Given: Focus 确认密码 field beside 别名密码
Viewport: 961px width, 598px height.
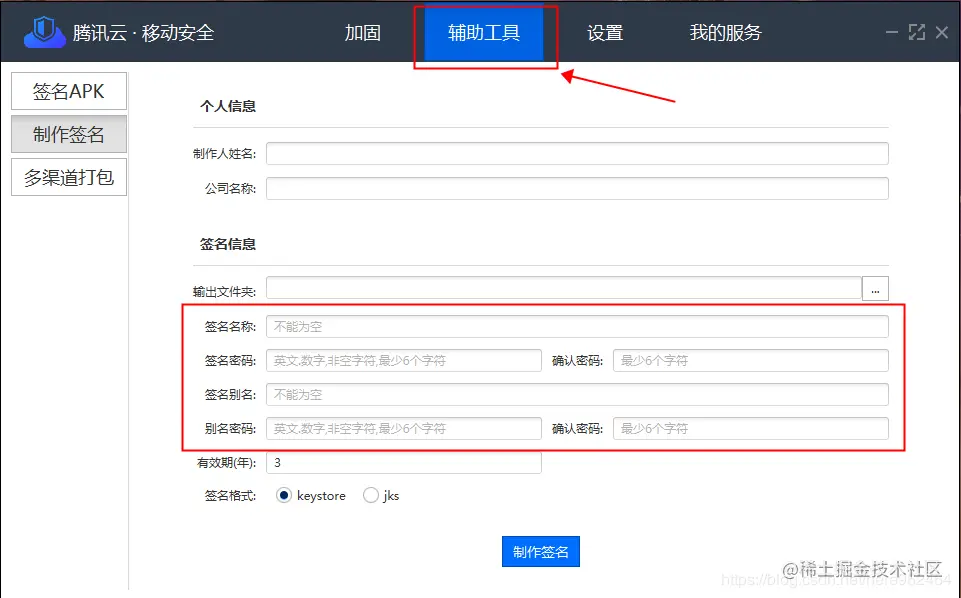Looking at the screenshot, I should 750,428.
